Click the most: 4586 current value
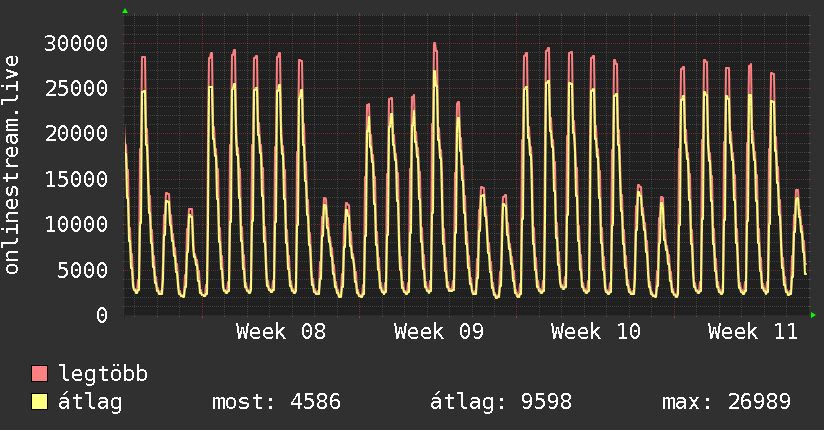The image size is (824, 430). pos(276,402)
